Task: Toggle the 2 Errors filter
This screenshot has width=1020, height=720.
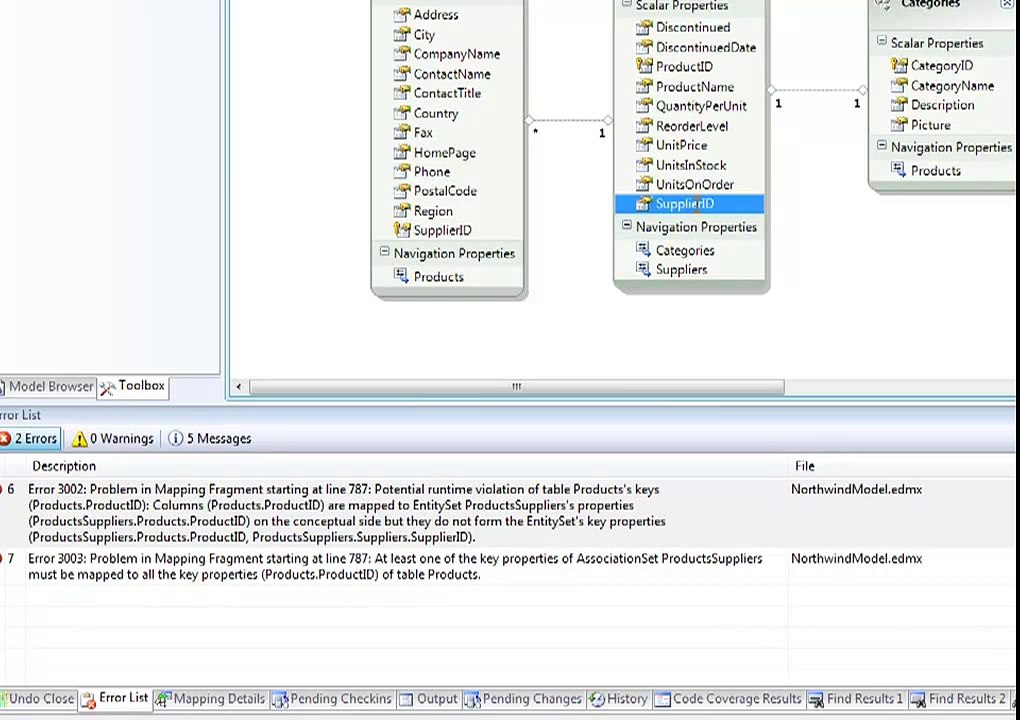Action: [x=29, y=438]
